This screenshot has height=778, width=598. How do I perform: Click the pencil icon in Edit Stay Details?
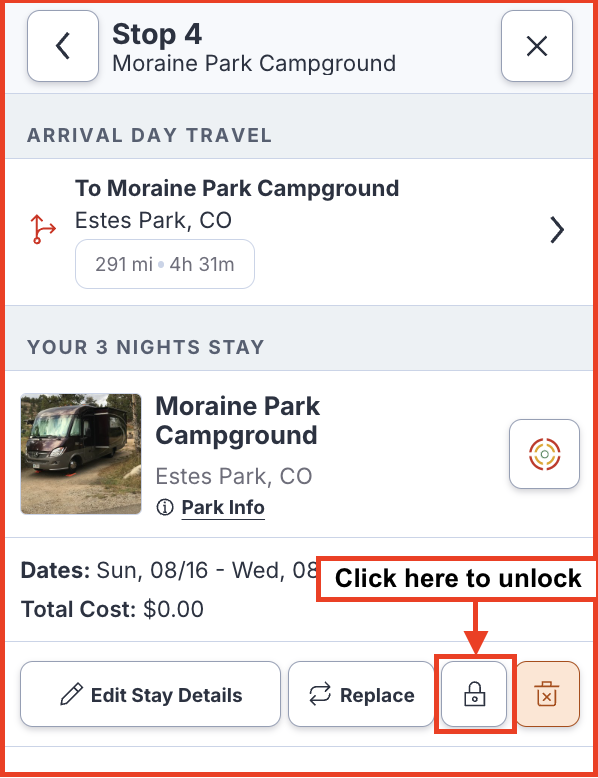click(71, 694)
